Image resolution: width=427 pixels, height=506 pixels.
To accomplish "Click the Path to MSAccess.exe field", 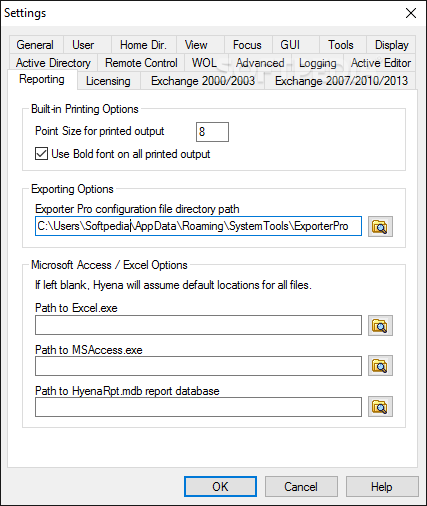I will [198, 366].
